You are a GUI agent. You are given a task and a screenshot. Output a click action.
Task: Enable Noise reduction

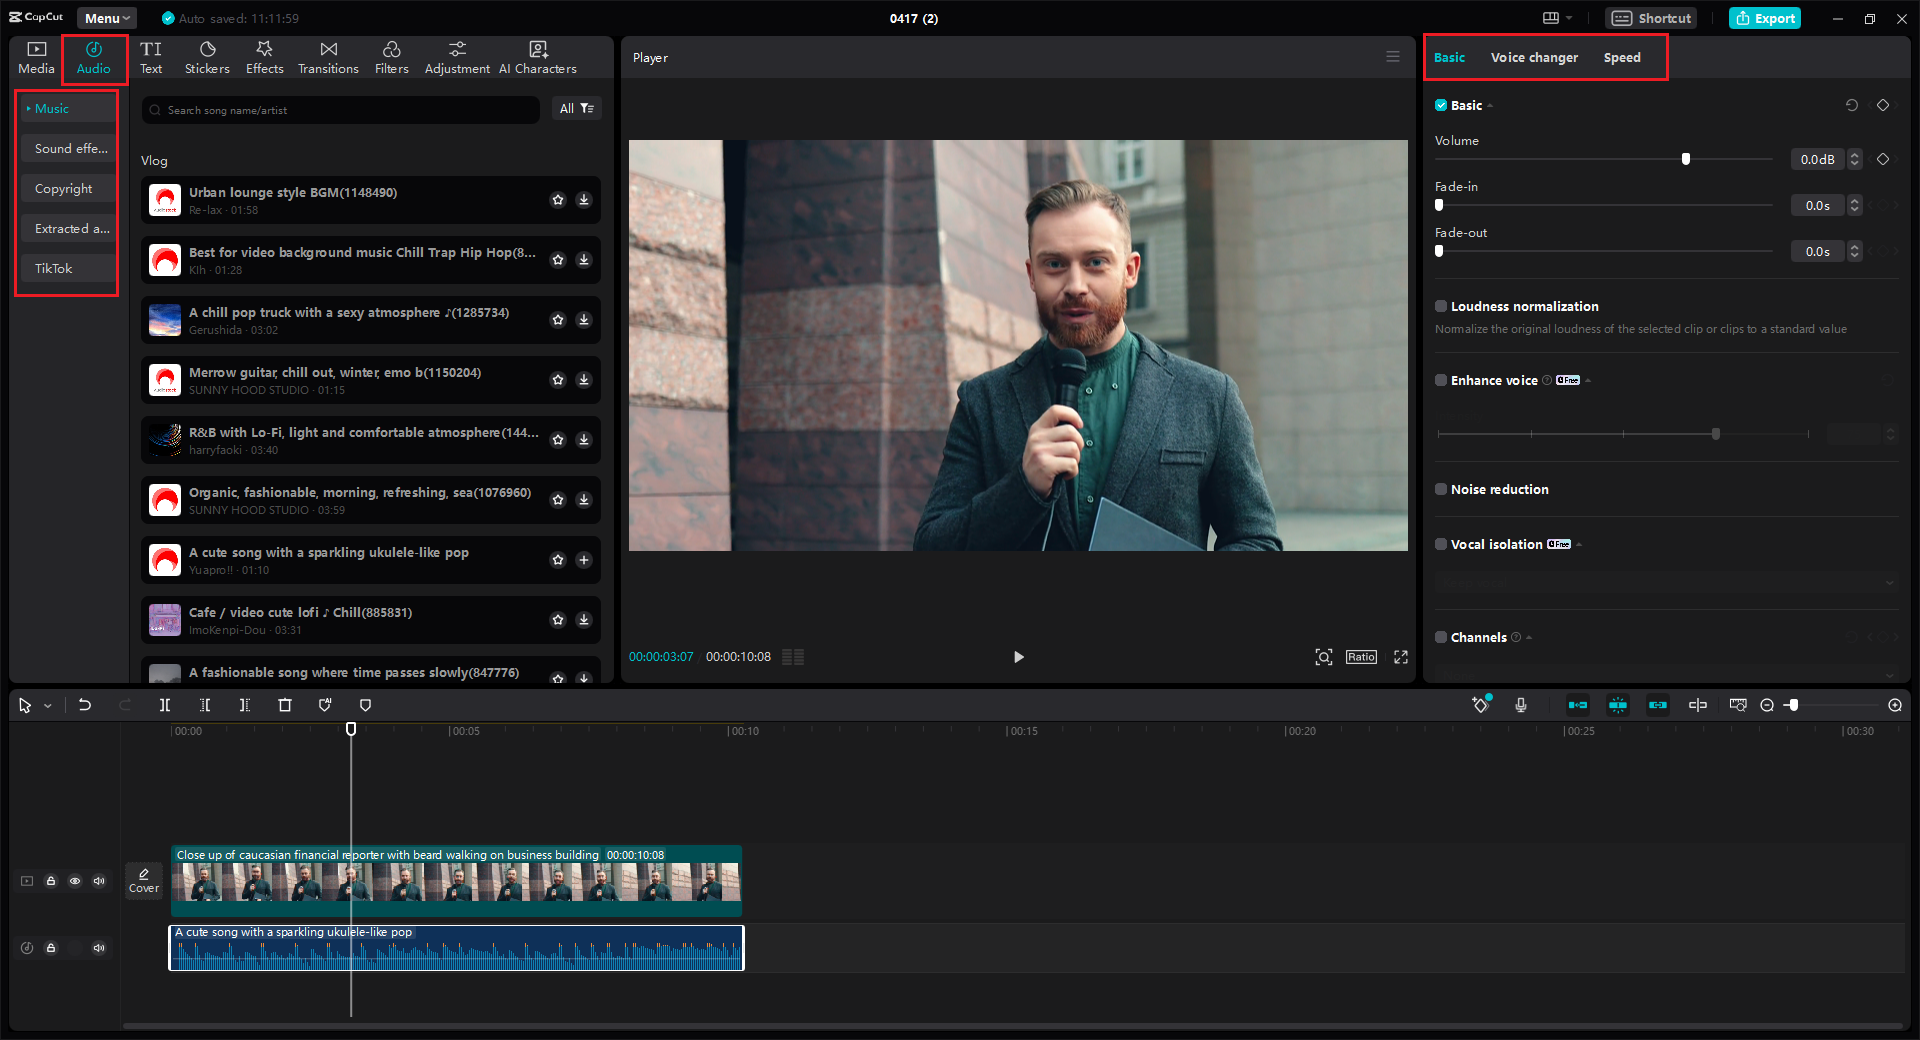pos(1441,489)
